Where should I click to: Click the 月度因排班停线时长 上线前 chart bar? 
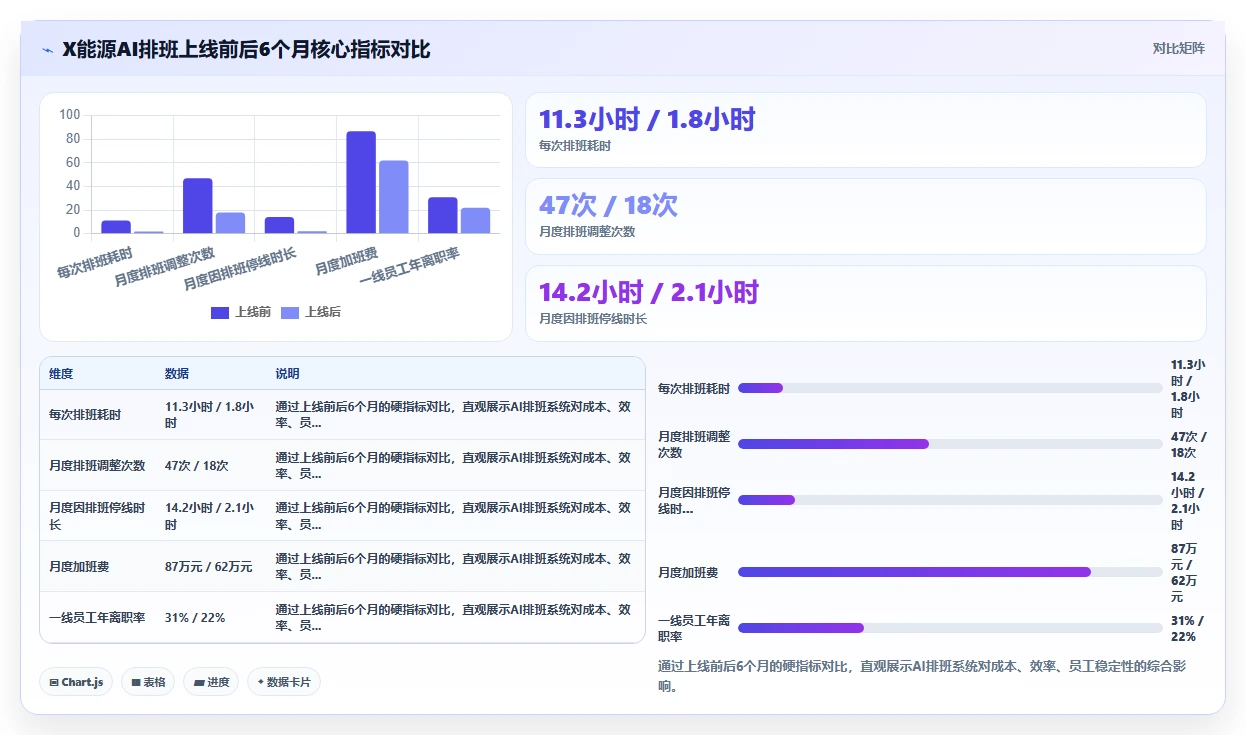(x=279, y=225)
